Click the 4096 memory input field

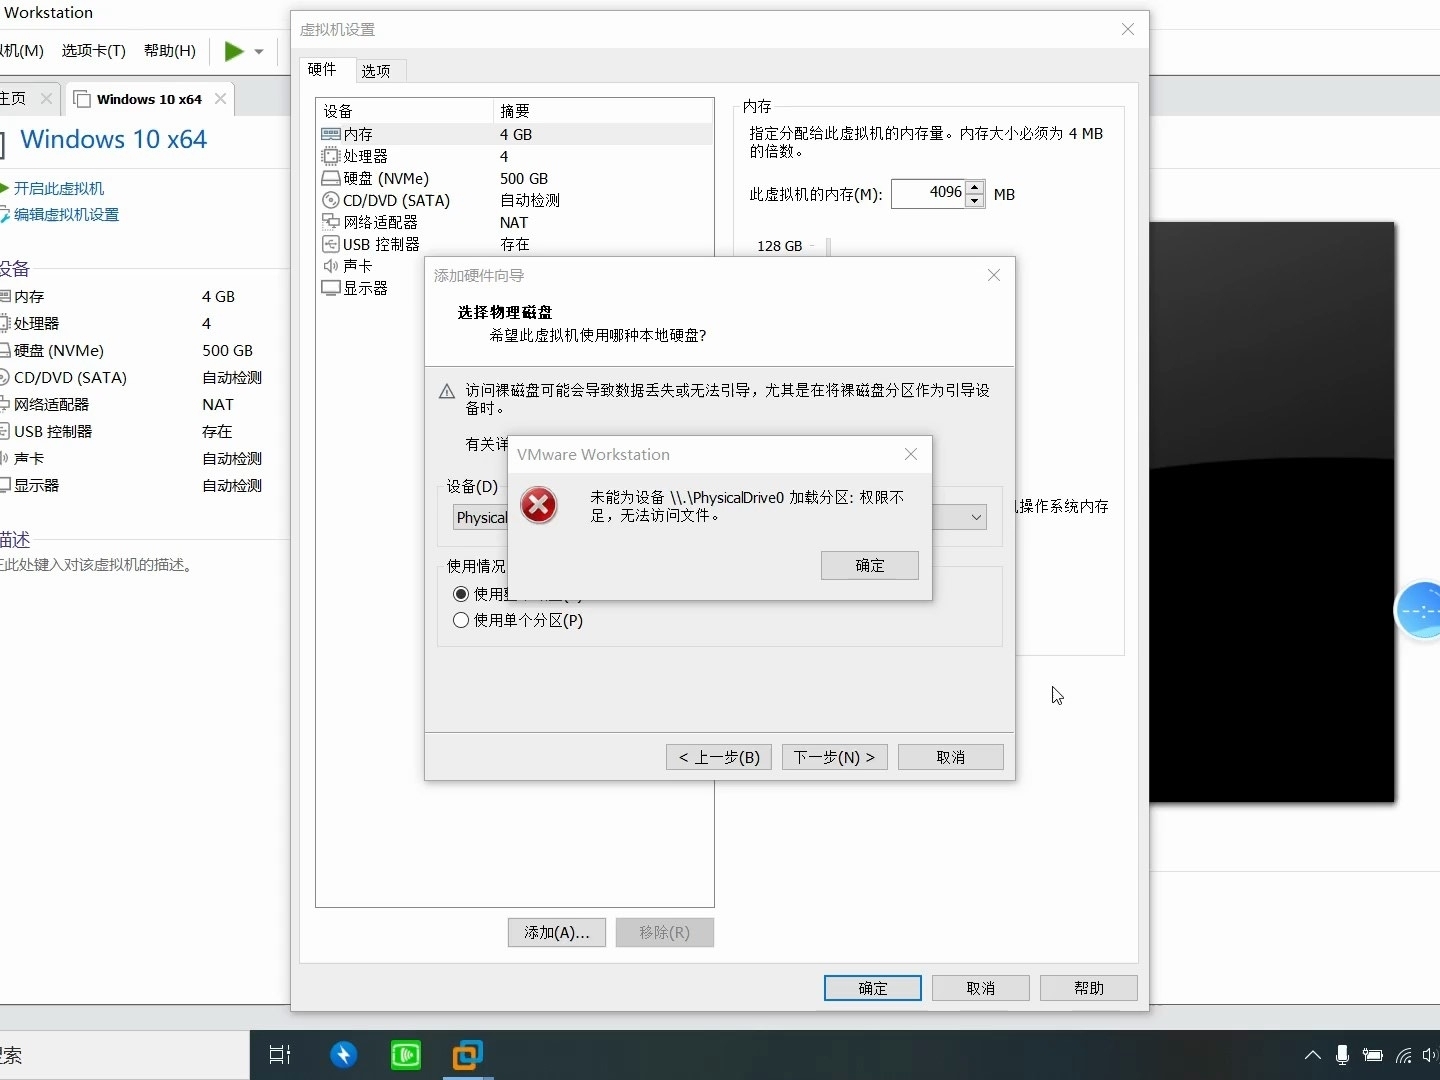(x=928, y=193)
